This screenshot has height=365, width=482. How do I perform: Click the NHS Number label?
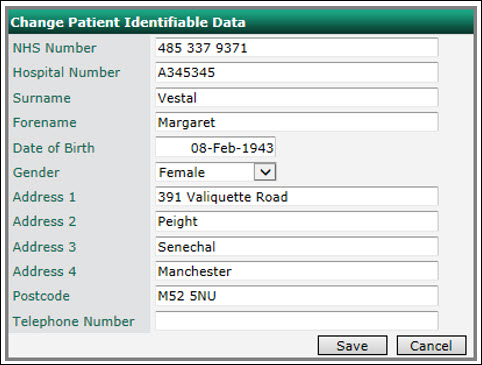[54, 48]
